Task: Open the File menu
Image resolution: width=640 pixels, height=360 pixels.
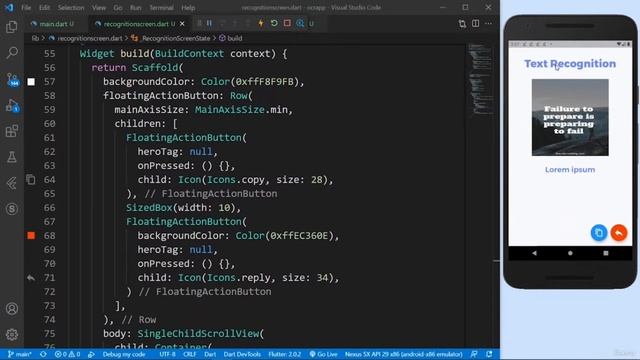Action: (x=26, y=7)
